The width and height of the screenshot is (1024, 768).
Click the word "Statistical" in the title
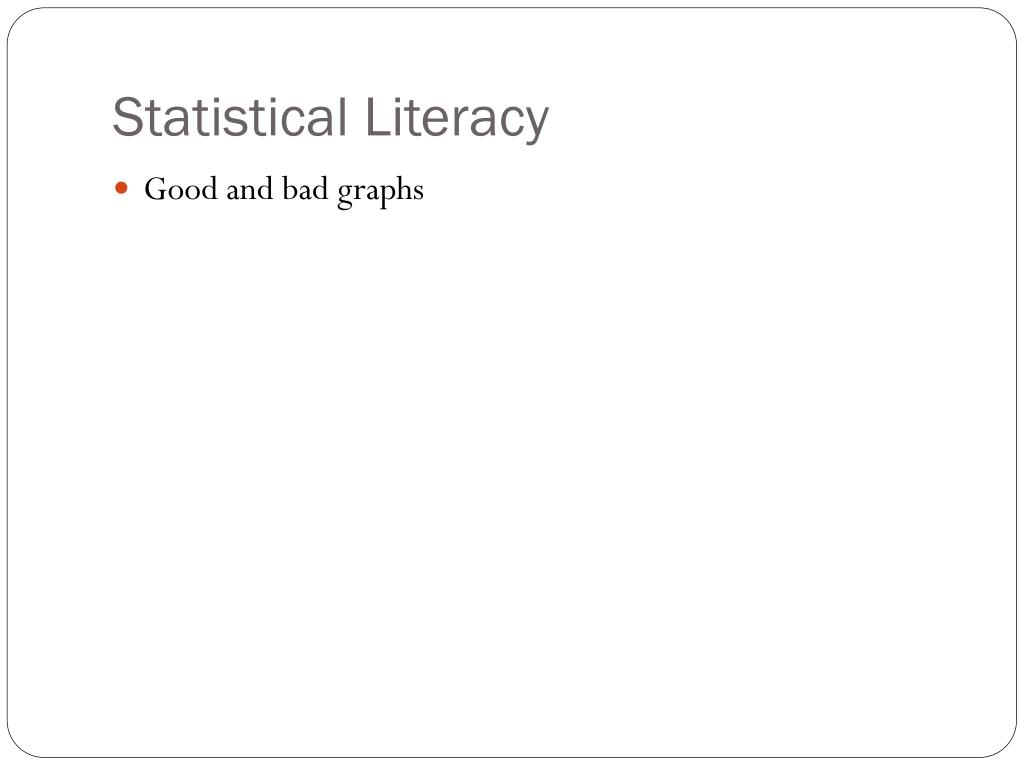pyautogui.click(x=229, y=117)
